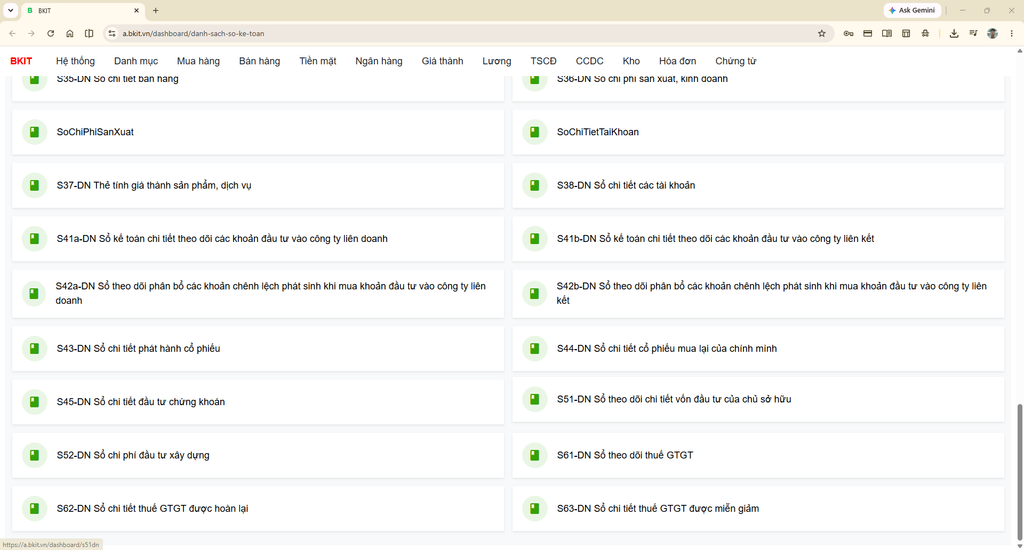1024x550 pixels.
Task: Click the book icon of S41b-DN entry
Action: (x=535, y=239)
